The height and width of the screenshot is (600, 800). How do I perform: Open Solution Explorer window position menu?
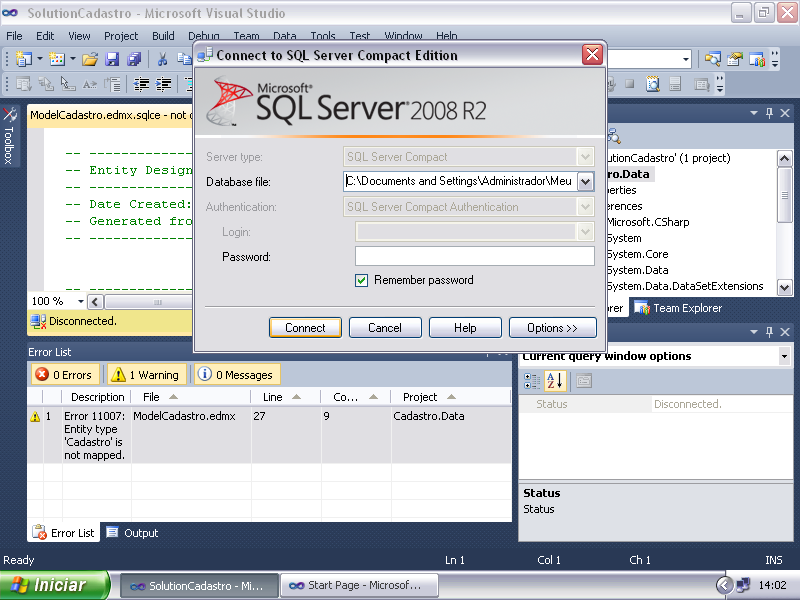[x=754, y=113]
